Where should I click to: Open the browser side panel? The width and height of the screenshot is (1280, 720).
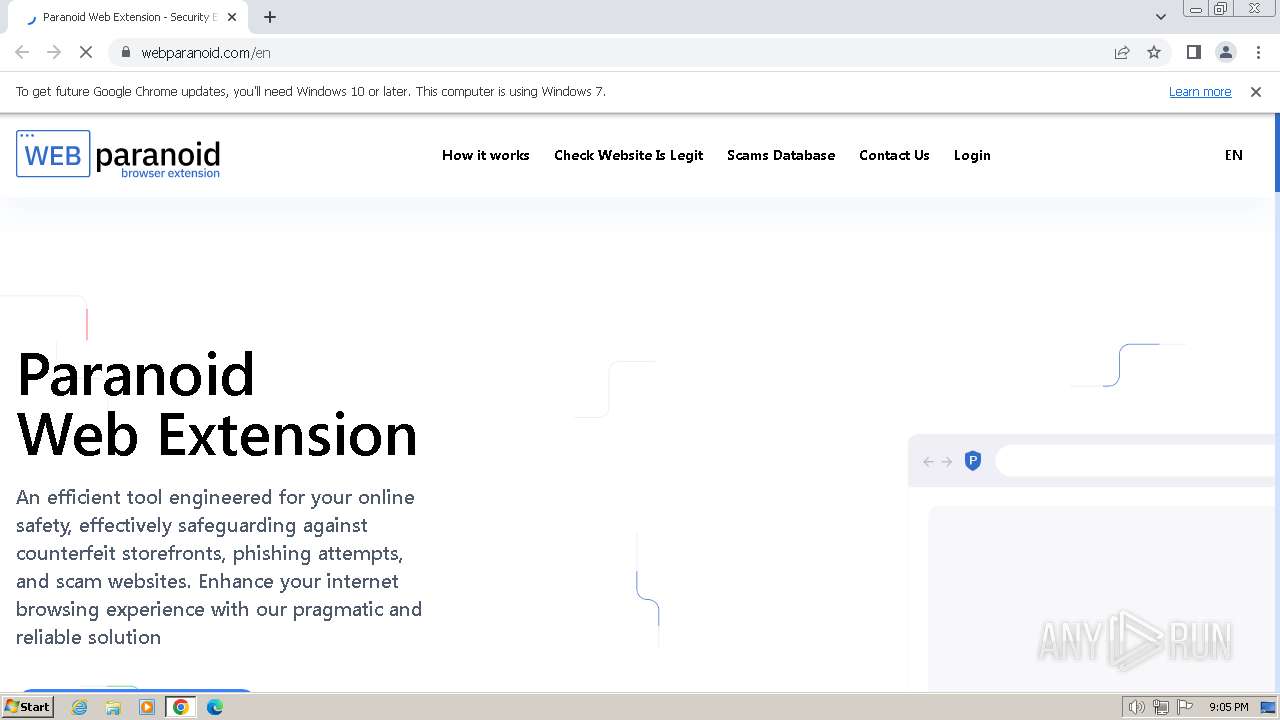click(1193, 52)
